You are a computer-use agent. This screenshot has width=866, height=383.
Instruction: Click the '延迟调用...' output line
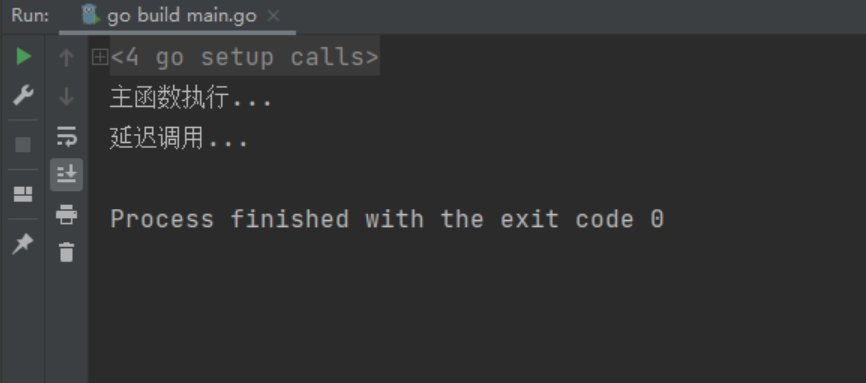(179, 138)
